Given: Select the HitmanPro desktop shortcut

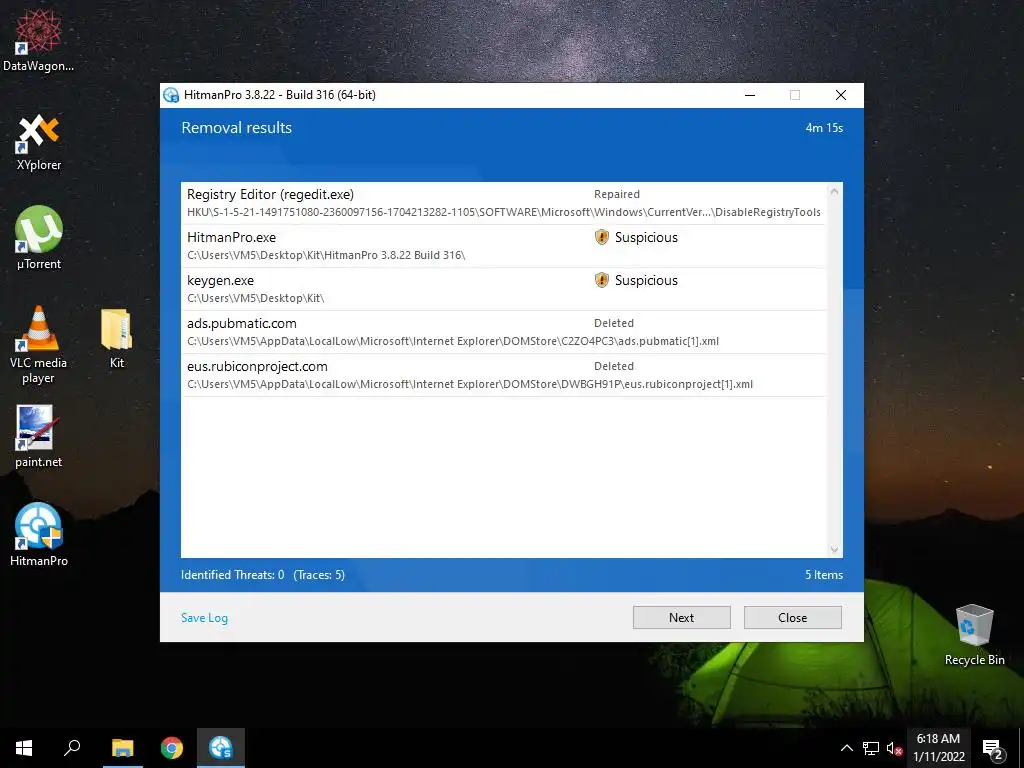Looking at the screenshot, I should click(39, 534).
